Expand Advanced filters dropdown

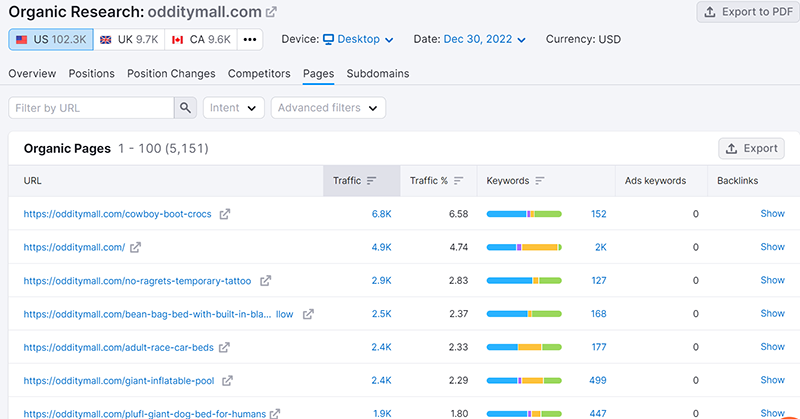[328, 108]
